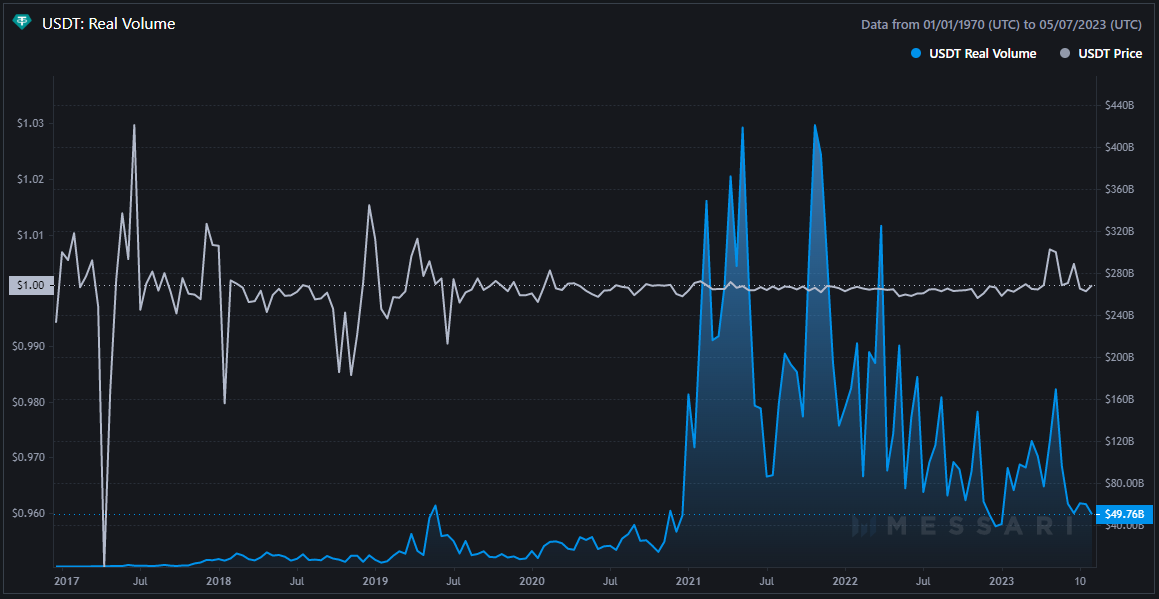Click the $200B volume axis label
The height and width of the screenshot is (599, 1159).
[x=1118, y=358]
